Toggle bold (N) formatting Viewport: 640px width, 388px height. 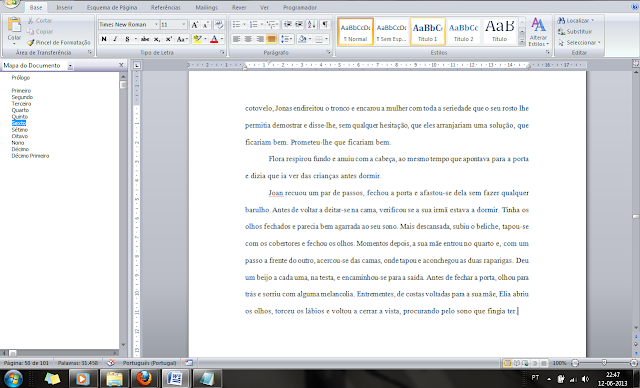[x=104, y=39]
